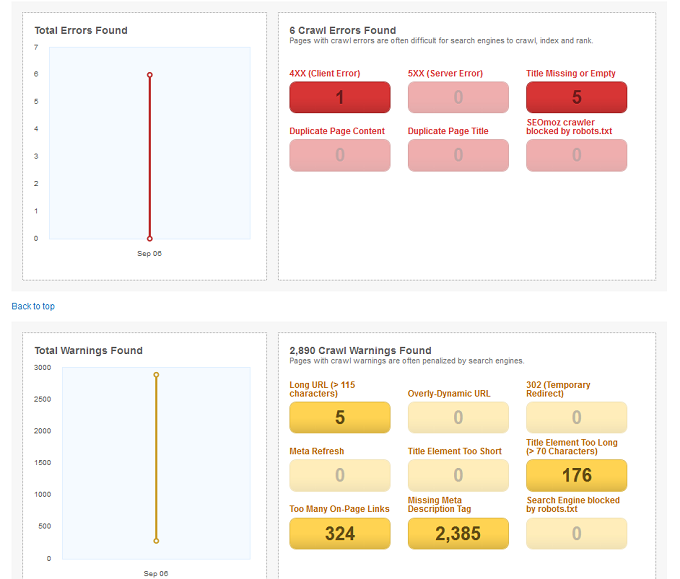Click the 6 Crawl Errors Found heading
Screen dimensions: 680x579
click(x=343, y=30)
